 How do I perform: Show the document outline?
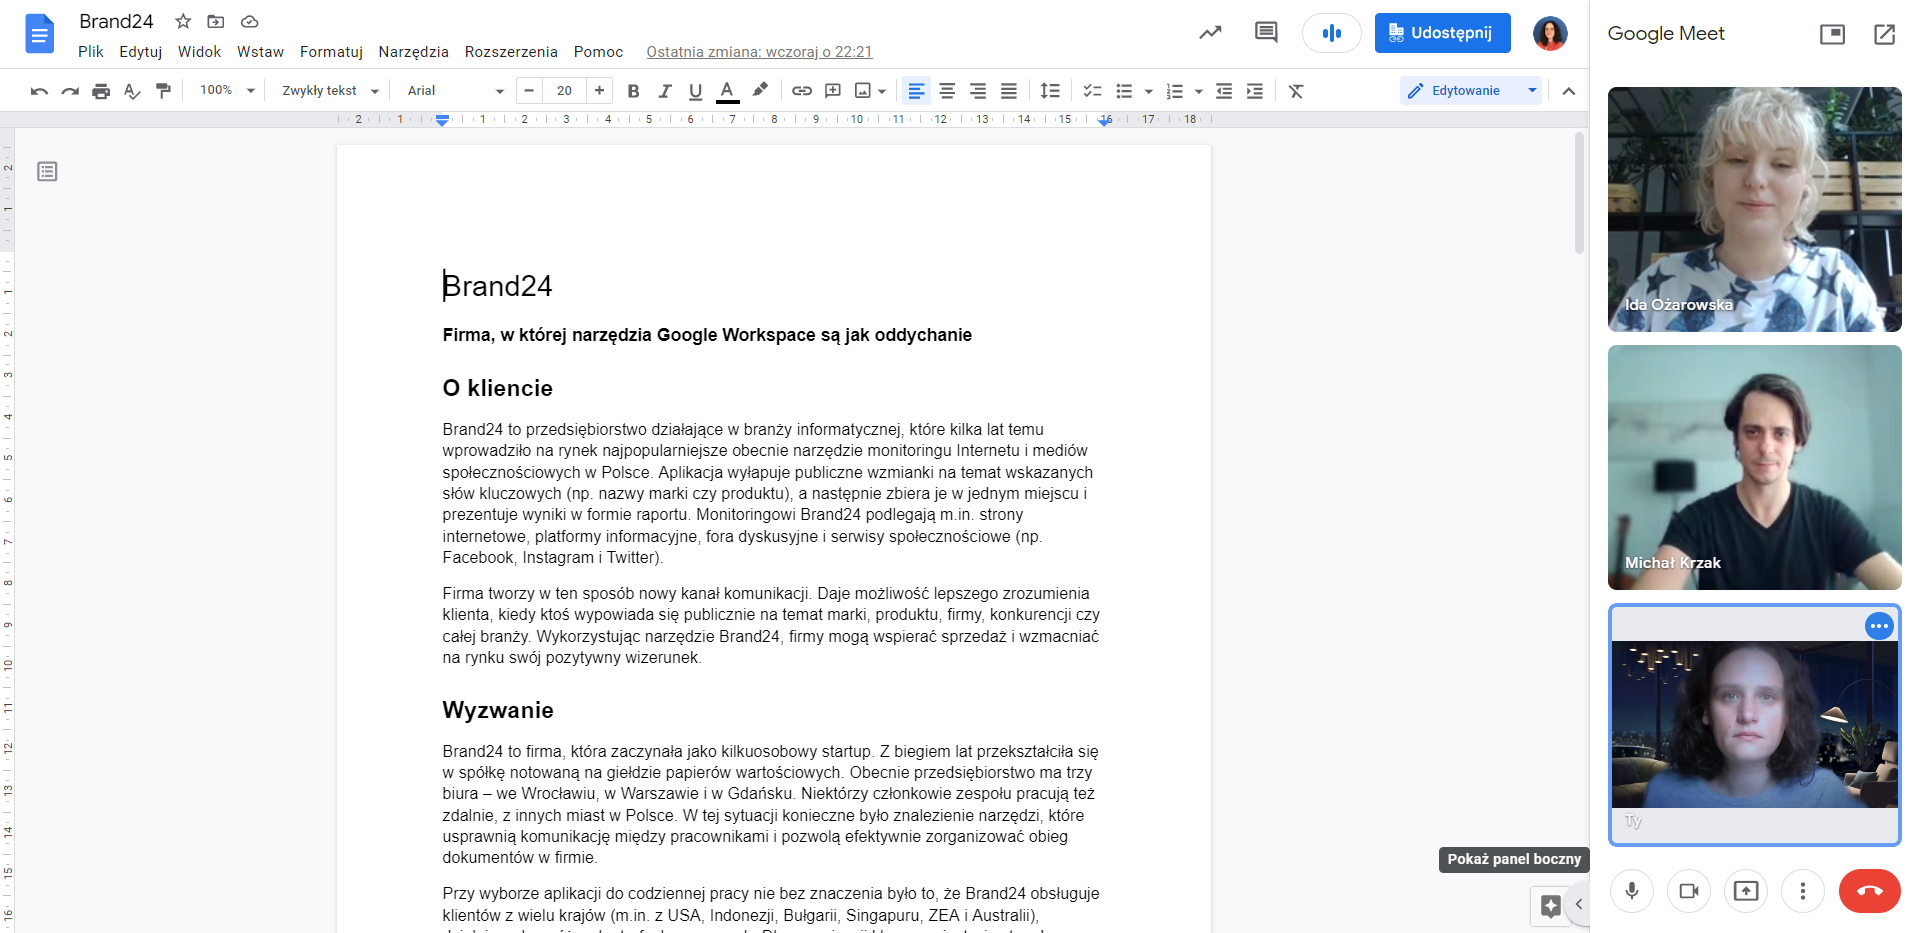(x=47, y=172)
